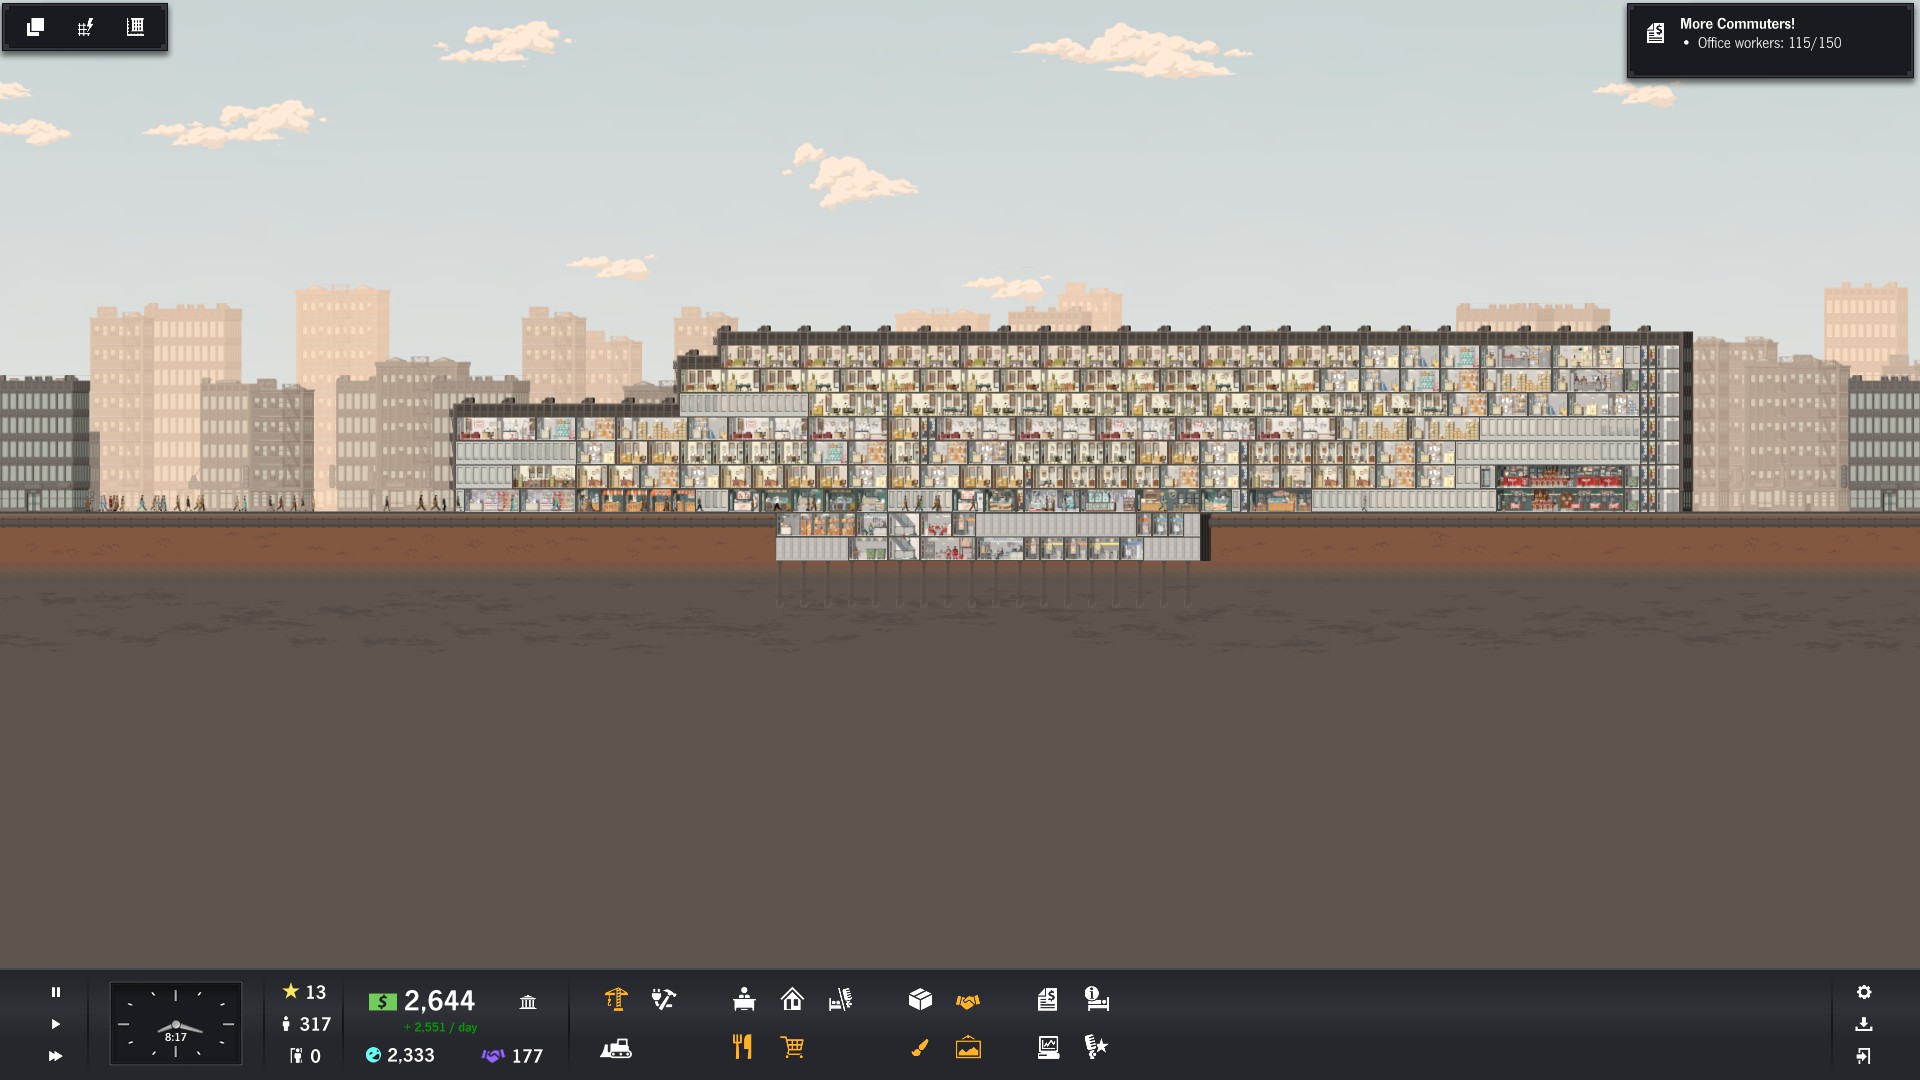The image size is (1920, 1080).
Task: Open the More Commuters! contract notification
Action: point(1769,41)
